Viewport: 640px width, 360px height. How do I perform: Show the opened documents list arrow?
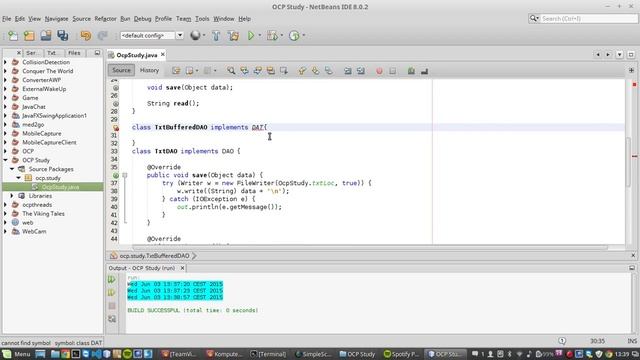point(620,55)
